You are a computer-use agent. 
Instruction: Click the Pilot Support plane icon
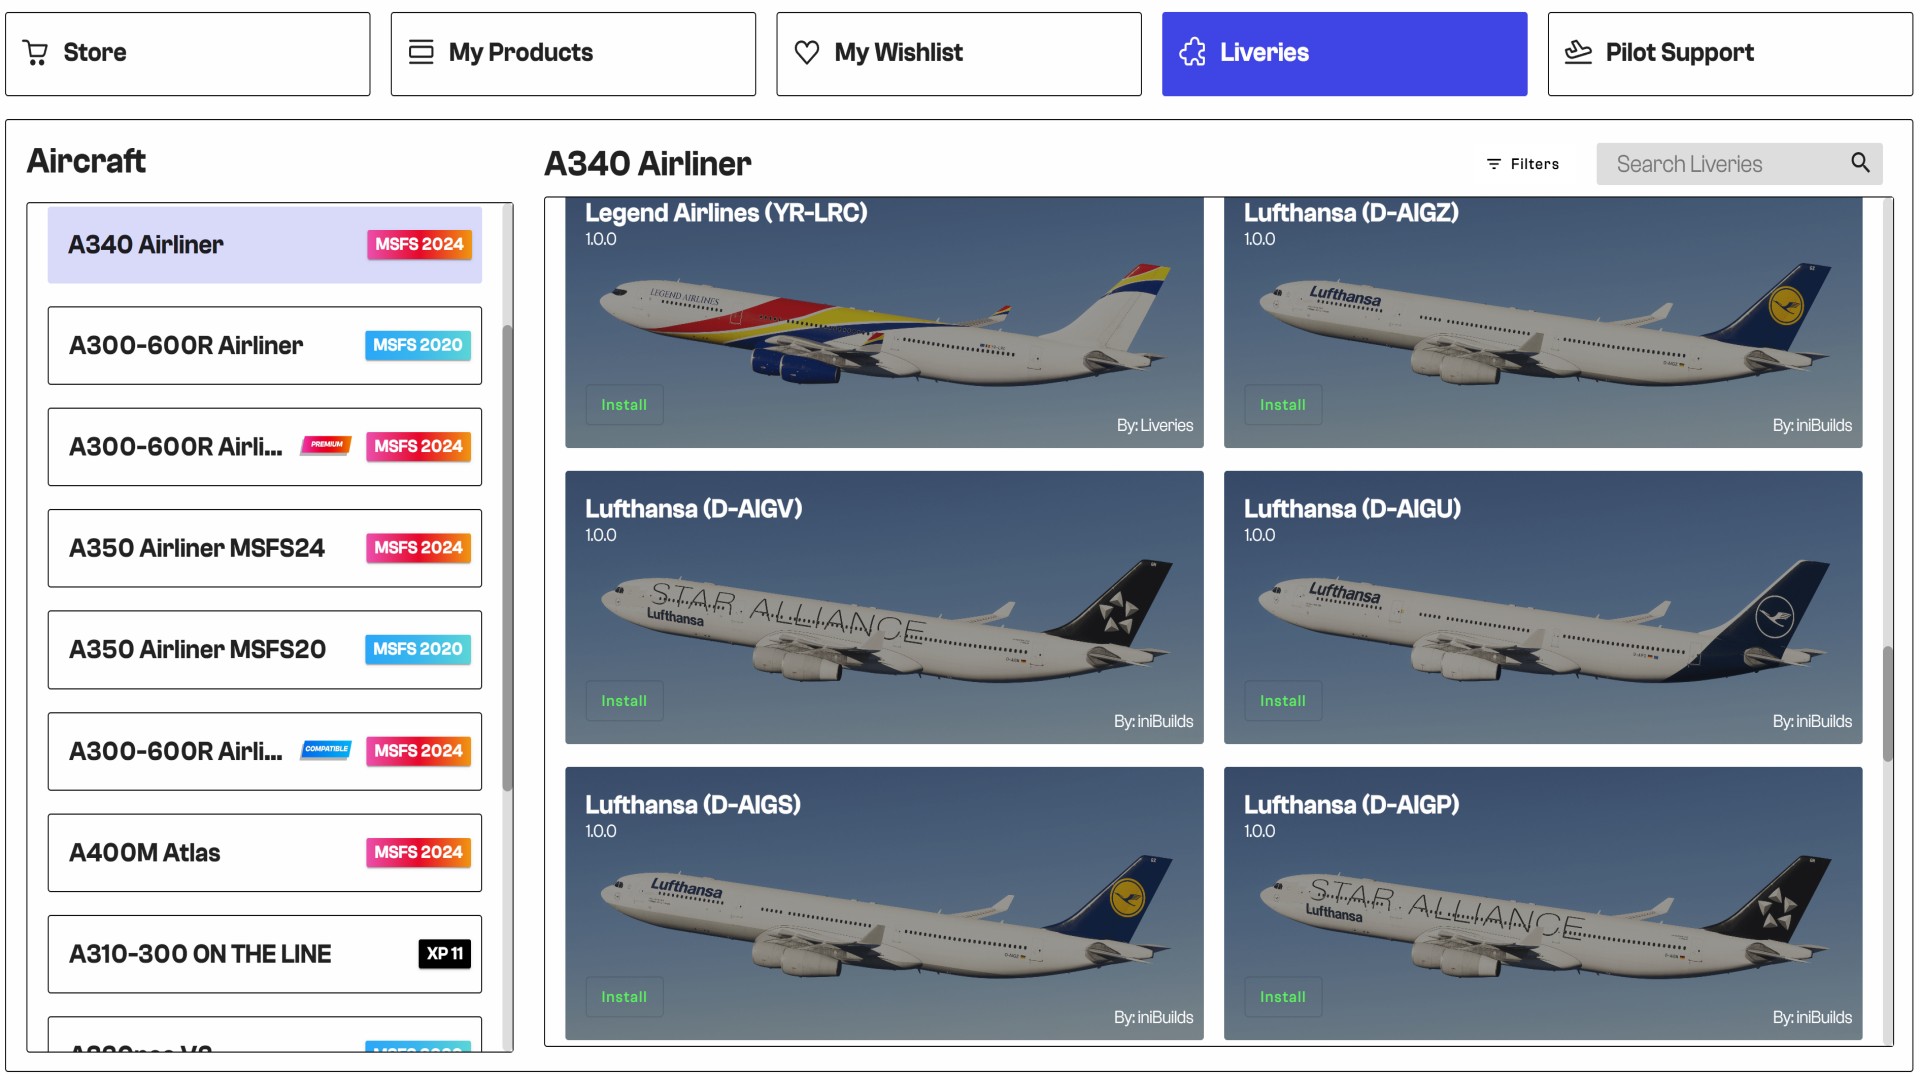pyautogui.click(x=1578, y=53)
